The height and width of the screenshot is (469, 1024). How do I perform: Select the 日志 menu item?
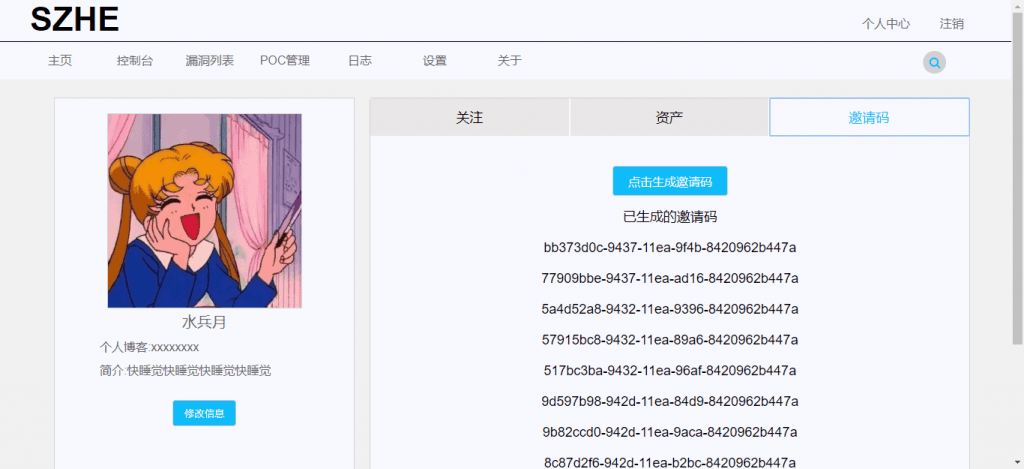click(x=360, y=61)
